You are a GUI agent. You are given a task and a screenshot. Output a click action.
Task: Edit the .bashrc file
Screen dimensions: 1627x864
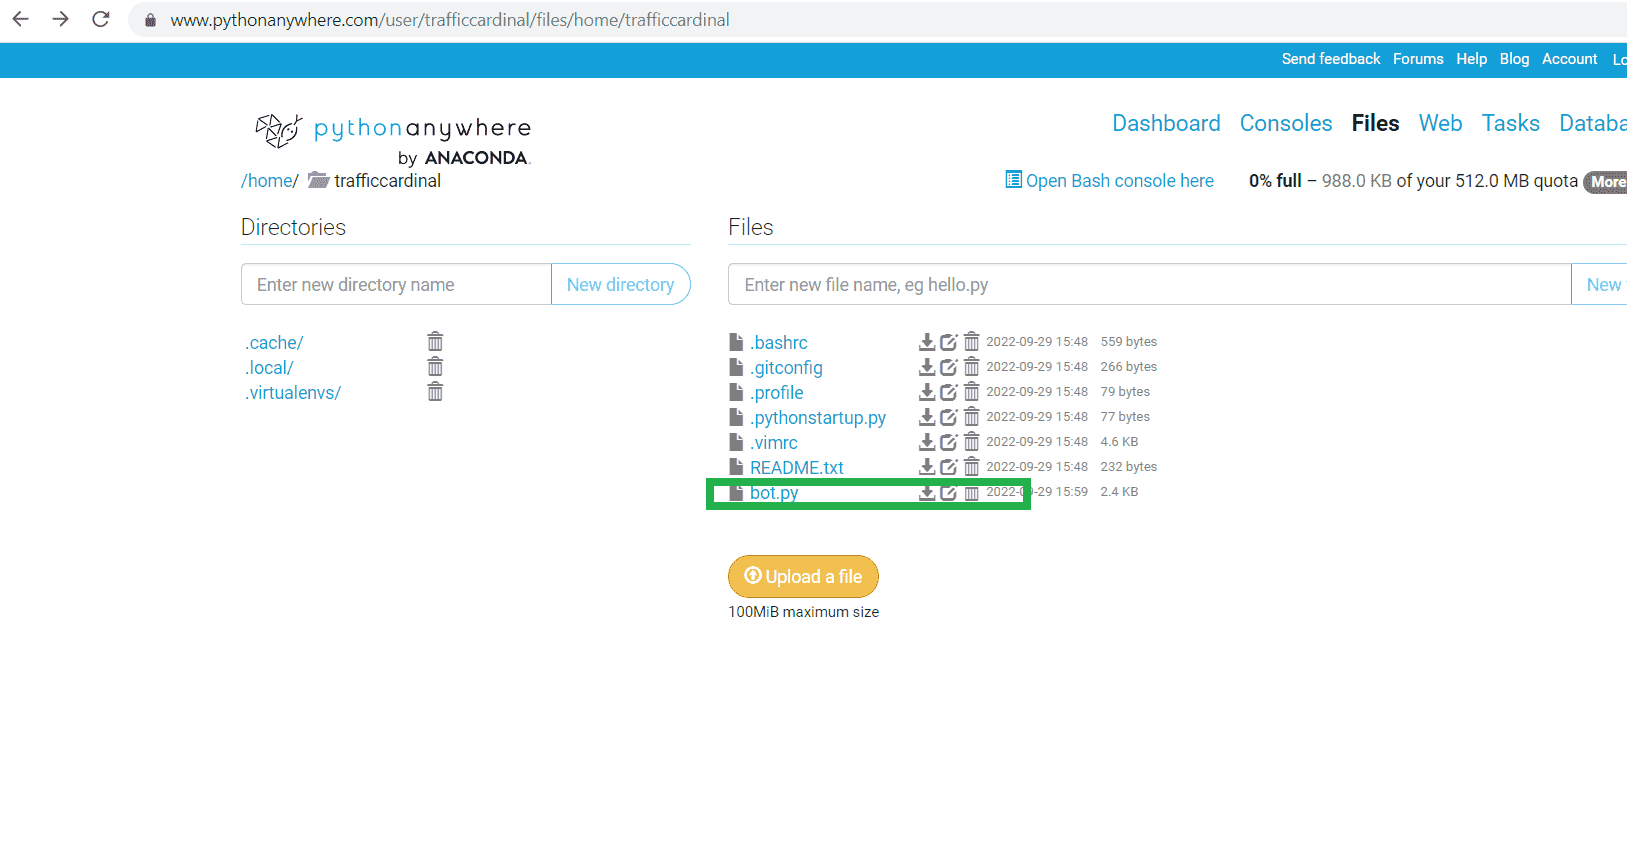click(x=949, y=342)
